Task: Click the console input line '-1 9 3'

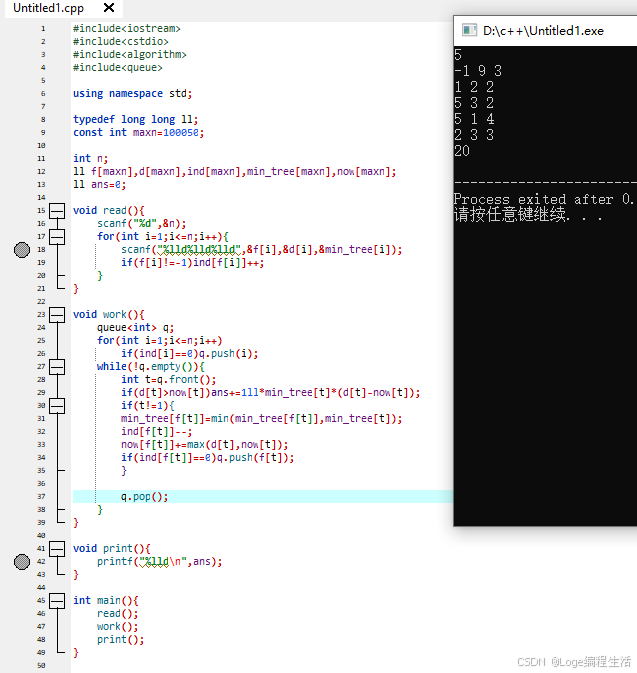Action: pyautogui.click(x=478, y=71)
